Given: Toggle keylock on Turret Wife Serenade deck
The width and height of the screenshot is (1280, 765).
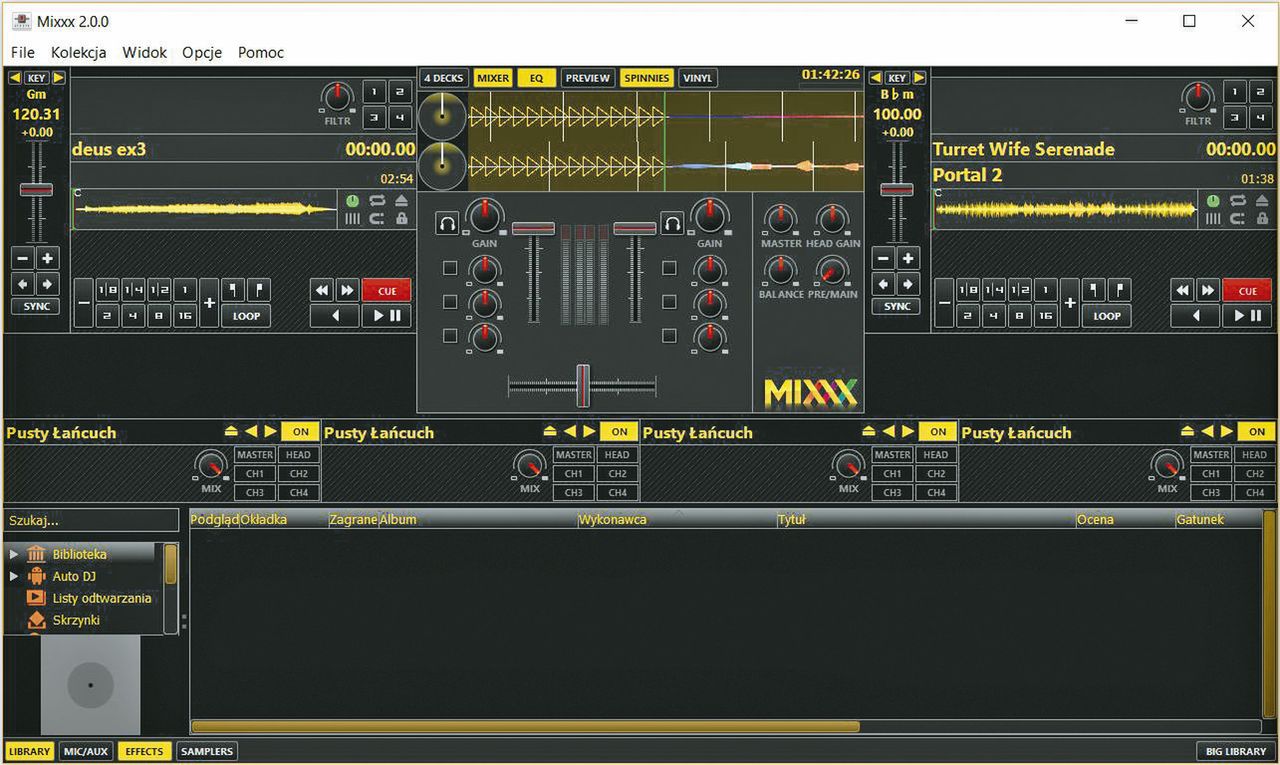Looking at the screenshot, I should click(1261, 218).
